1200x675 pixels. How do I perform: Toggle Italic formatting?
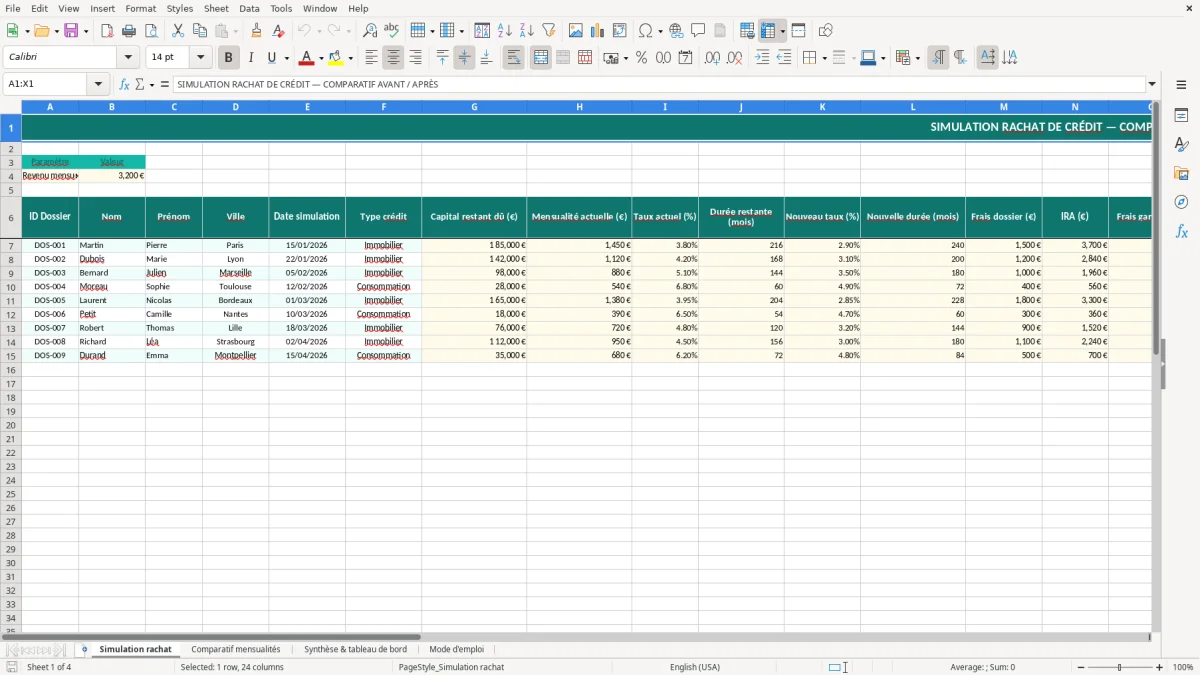(x=250, y=58)
